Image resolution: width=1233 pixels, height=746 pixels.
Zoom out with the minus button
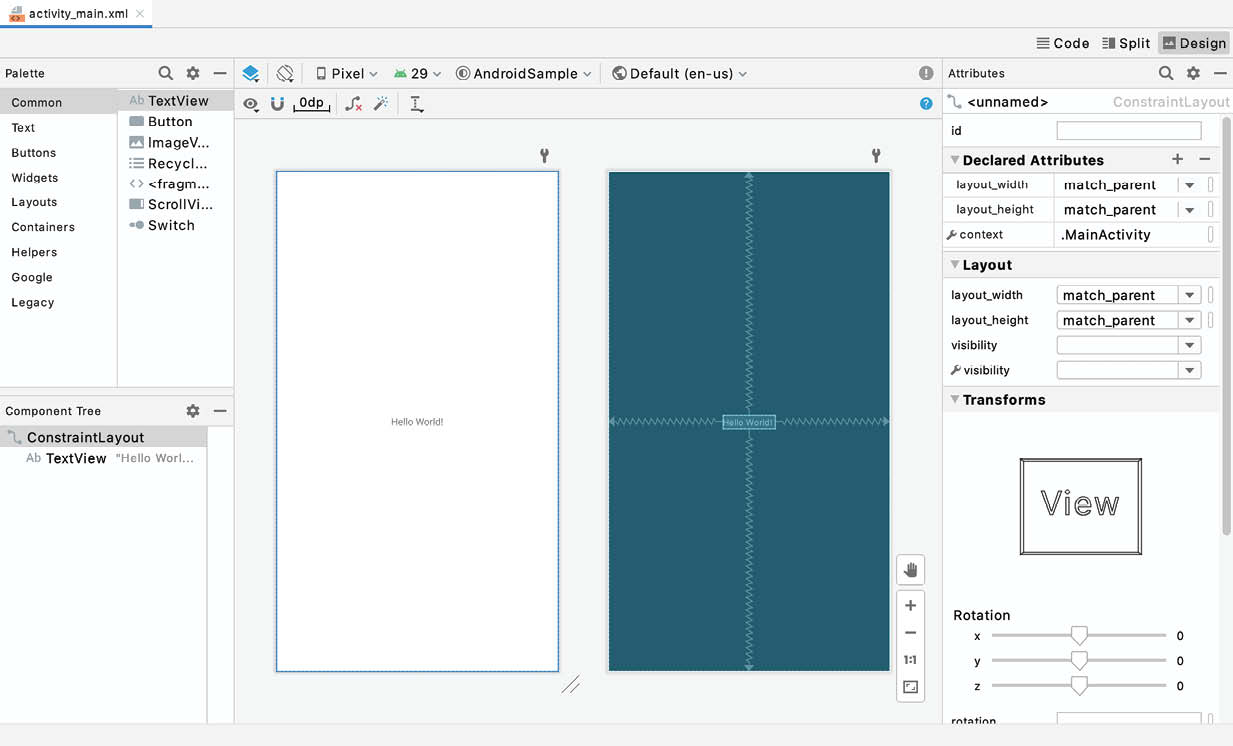[x=910, y=633]
